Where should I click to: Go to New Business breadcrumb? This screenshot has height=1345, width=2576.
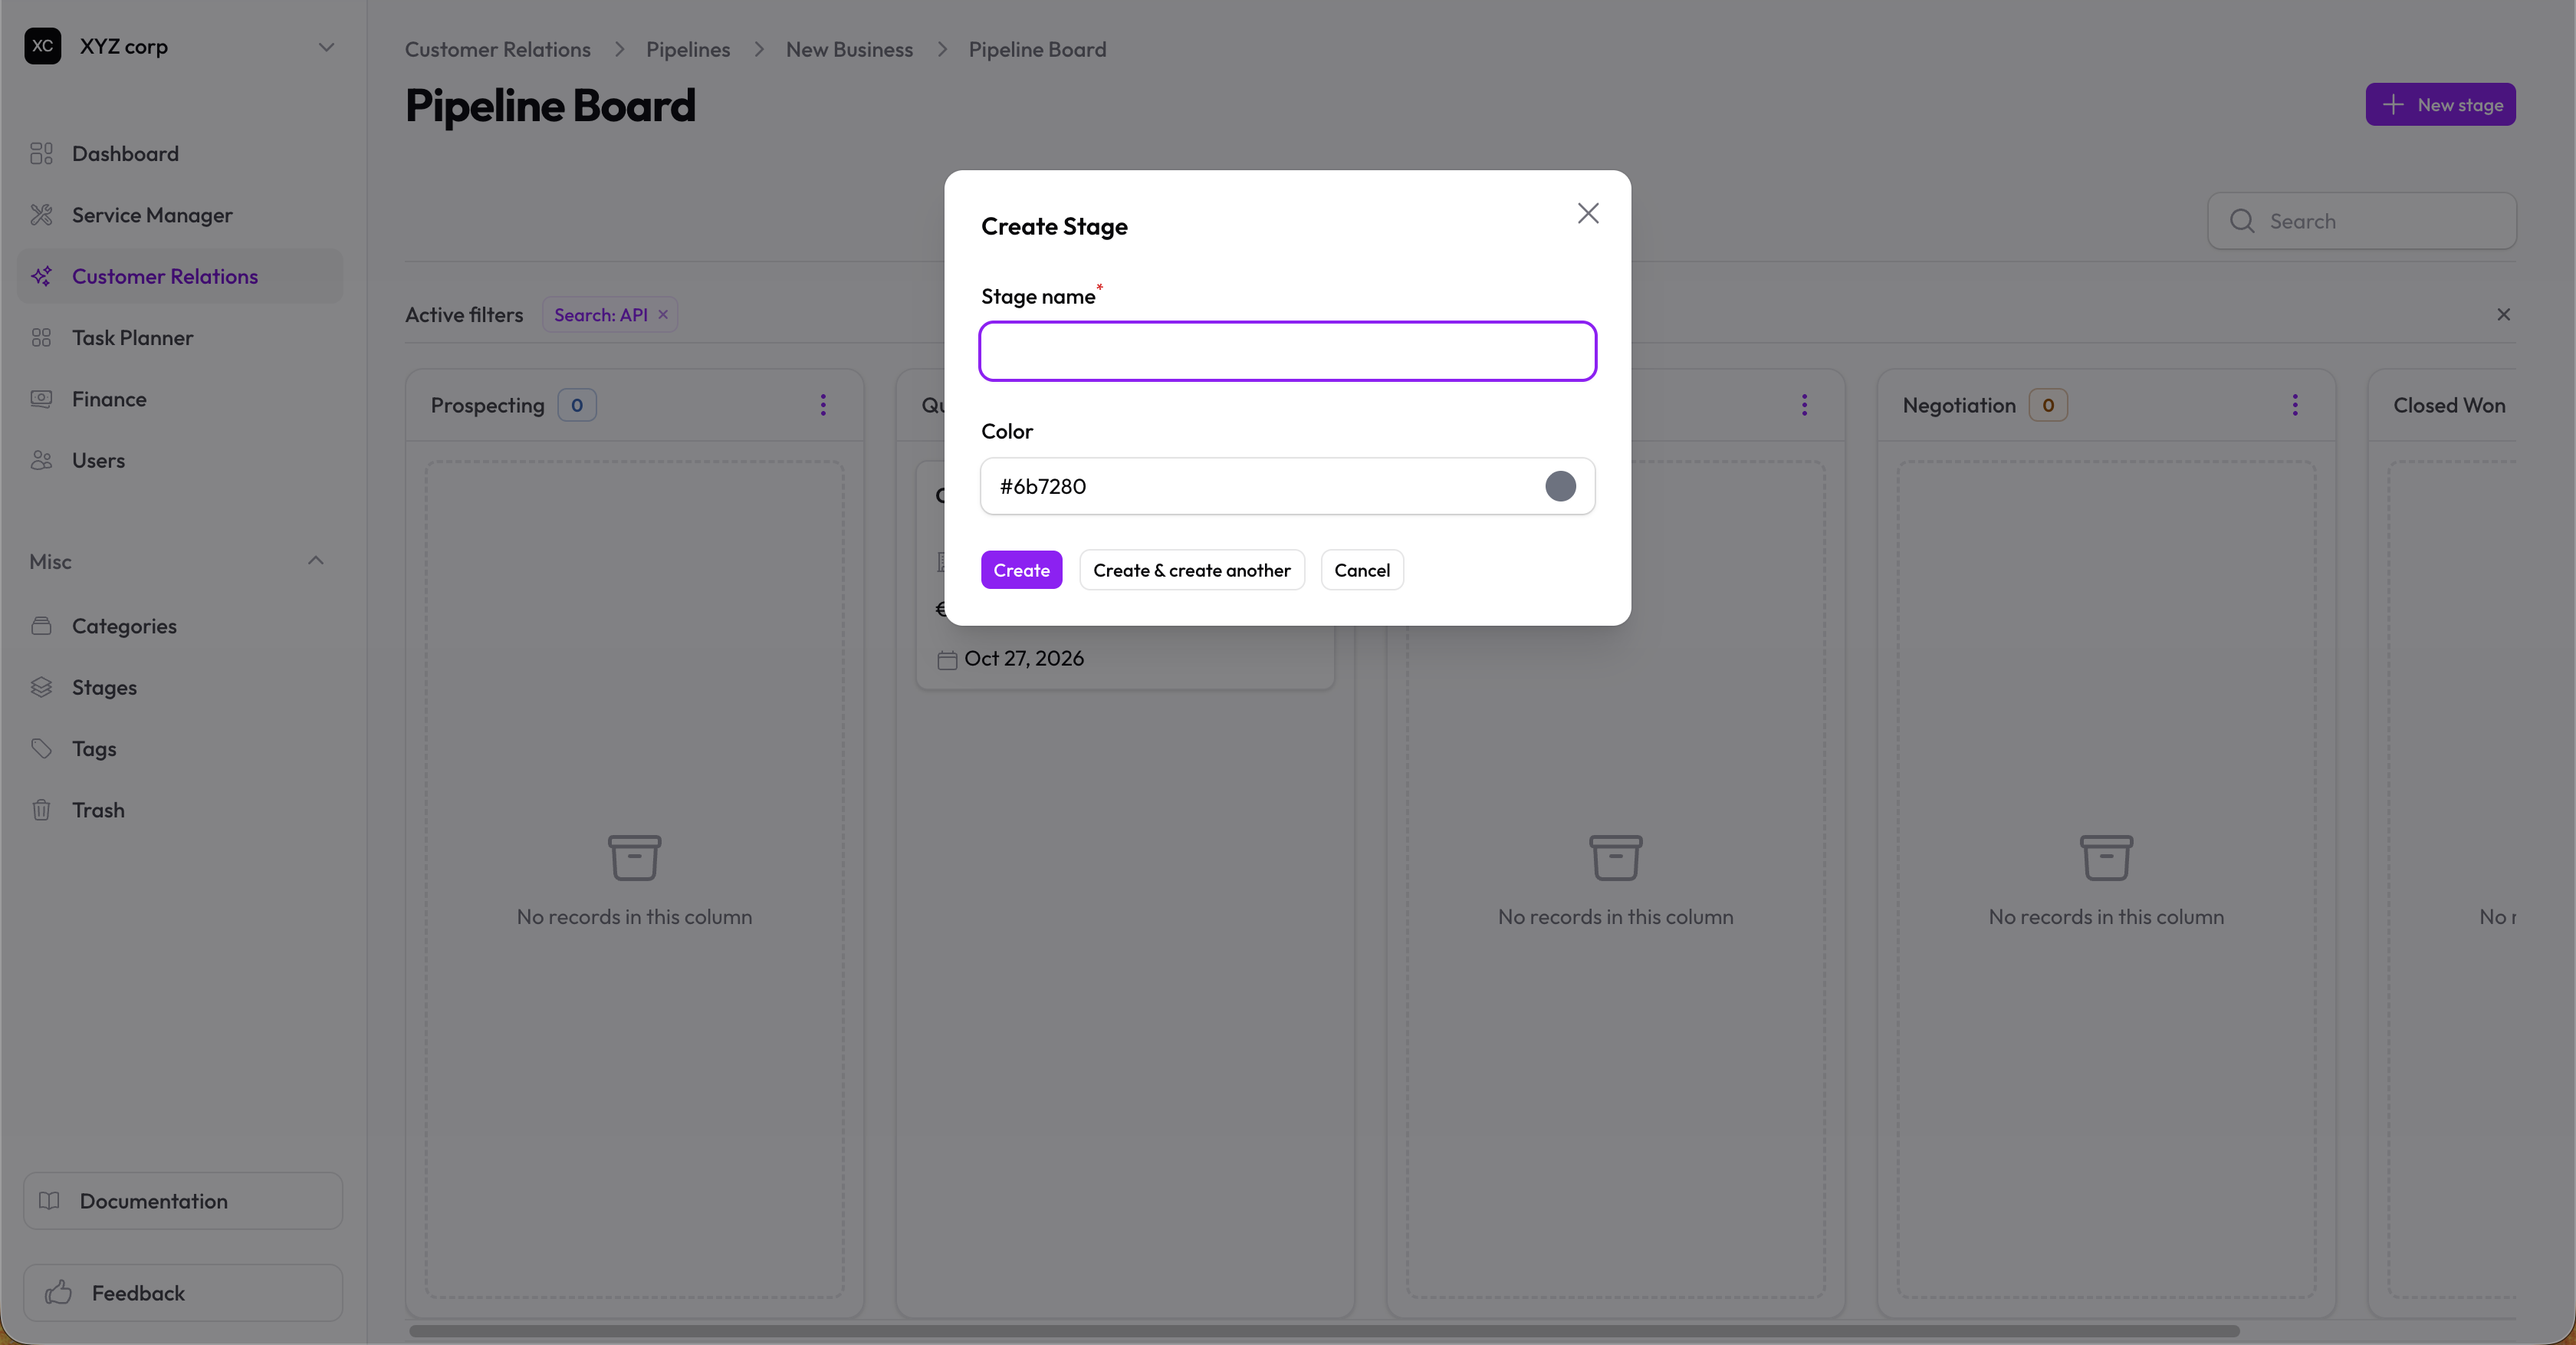(849, 49)
